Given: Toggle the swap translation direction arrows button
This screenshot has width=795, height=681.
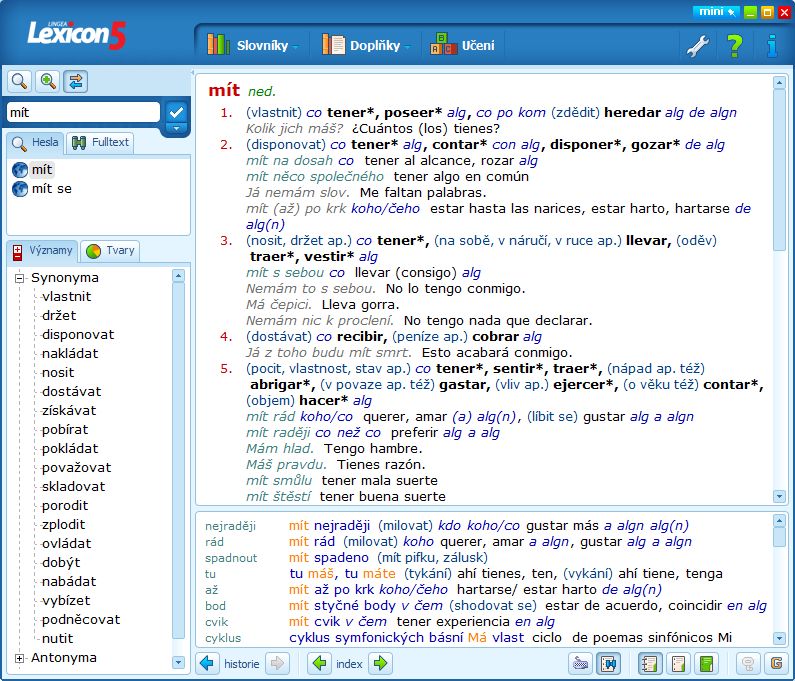Looking at the screenshot, I should coord(76,81).
